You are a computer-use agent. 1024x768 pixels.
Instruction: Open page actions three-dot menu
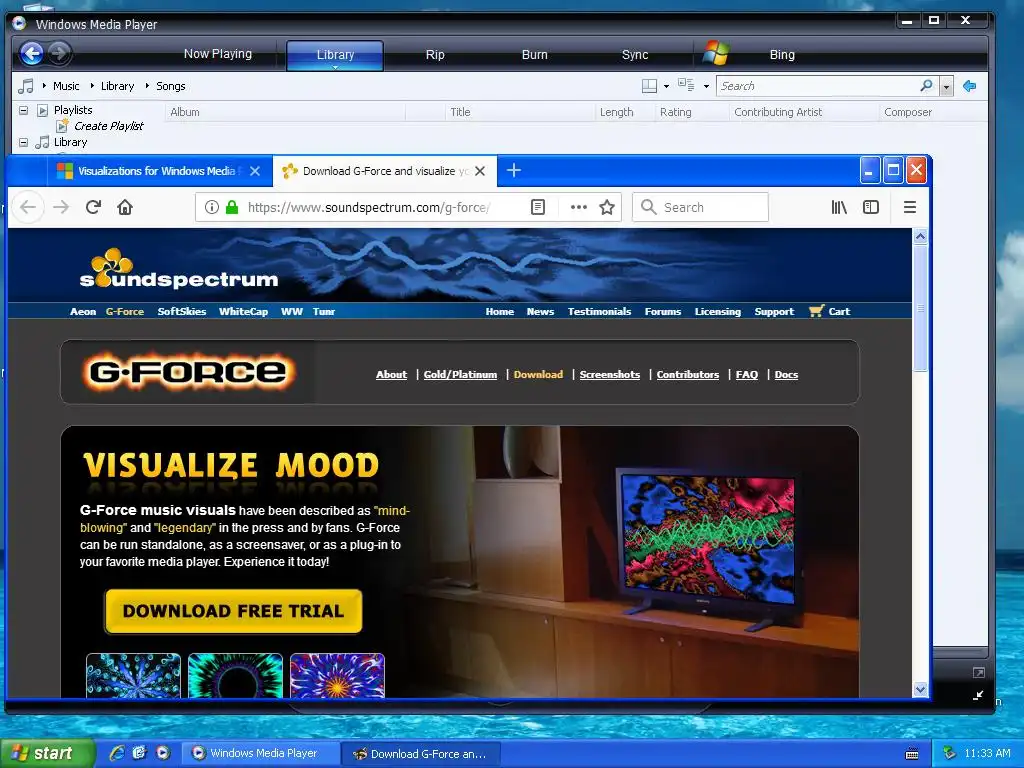(579, 207)
